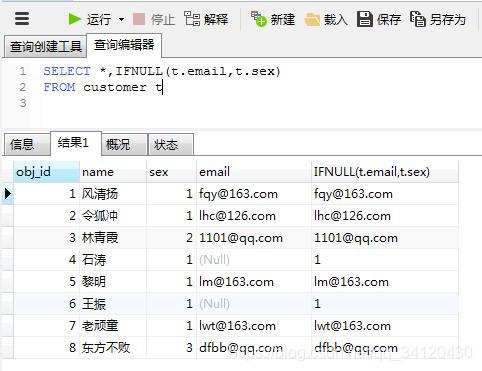Click sex value 3 in 东方不败 row
482x371 pixels.
pos(171,348)
